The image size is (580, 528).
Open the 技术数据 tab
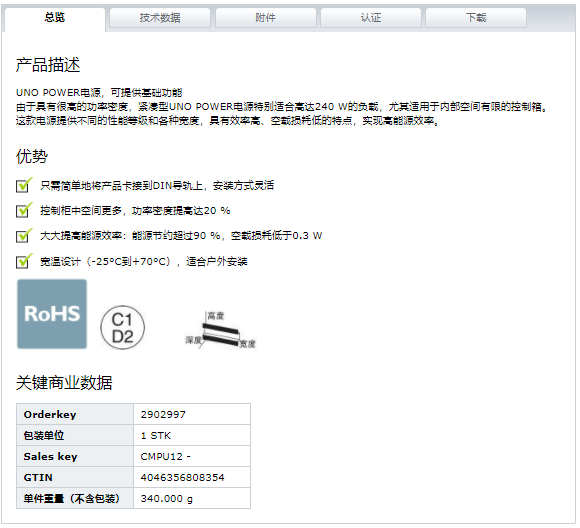pyautogui.click(x=160, y=18)
